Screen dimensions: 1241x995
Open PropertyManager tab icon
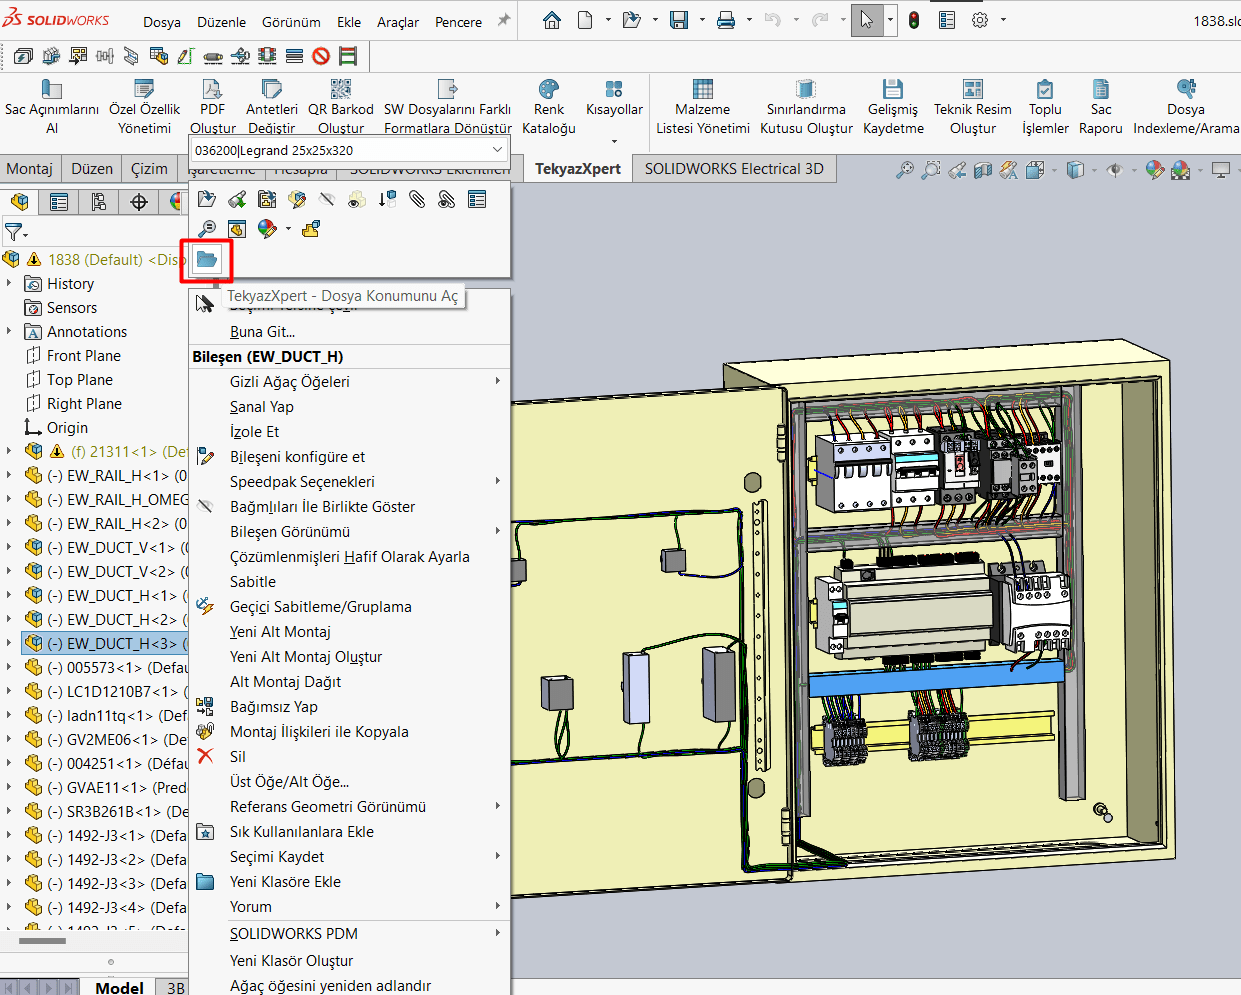pyautogui.click(x=59, y=202)
